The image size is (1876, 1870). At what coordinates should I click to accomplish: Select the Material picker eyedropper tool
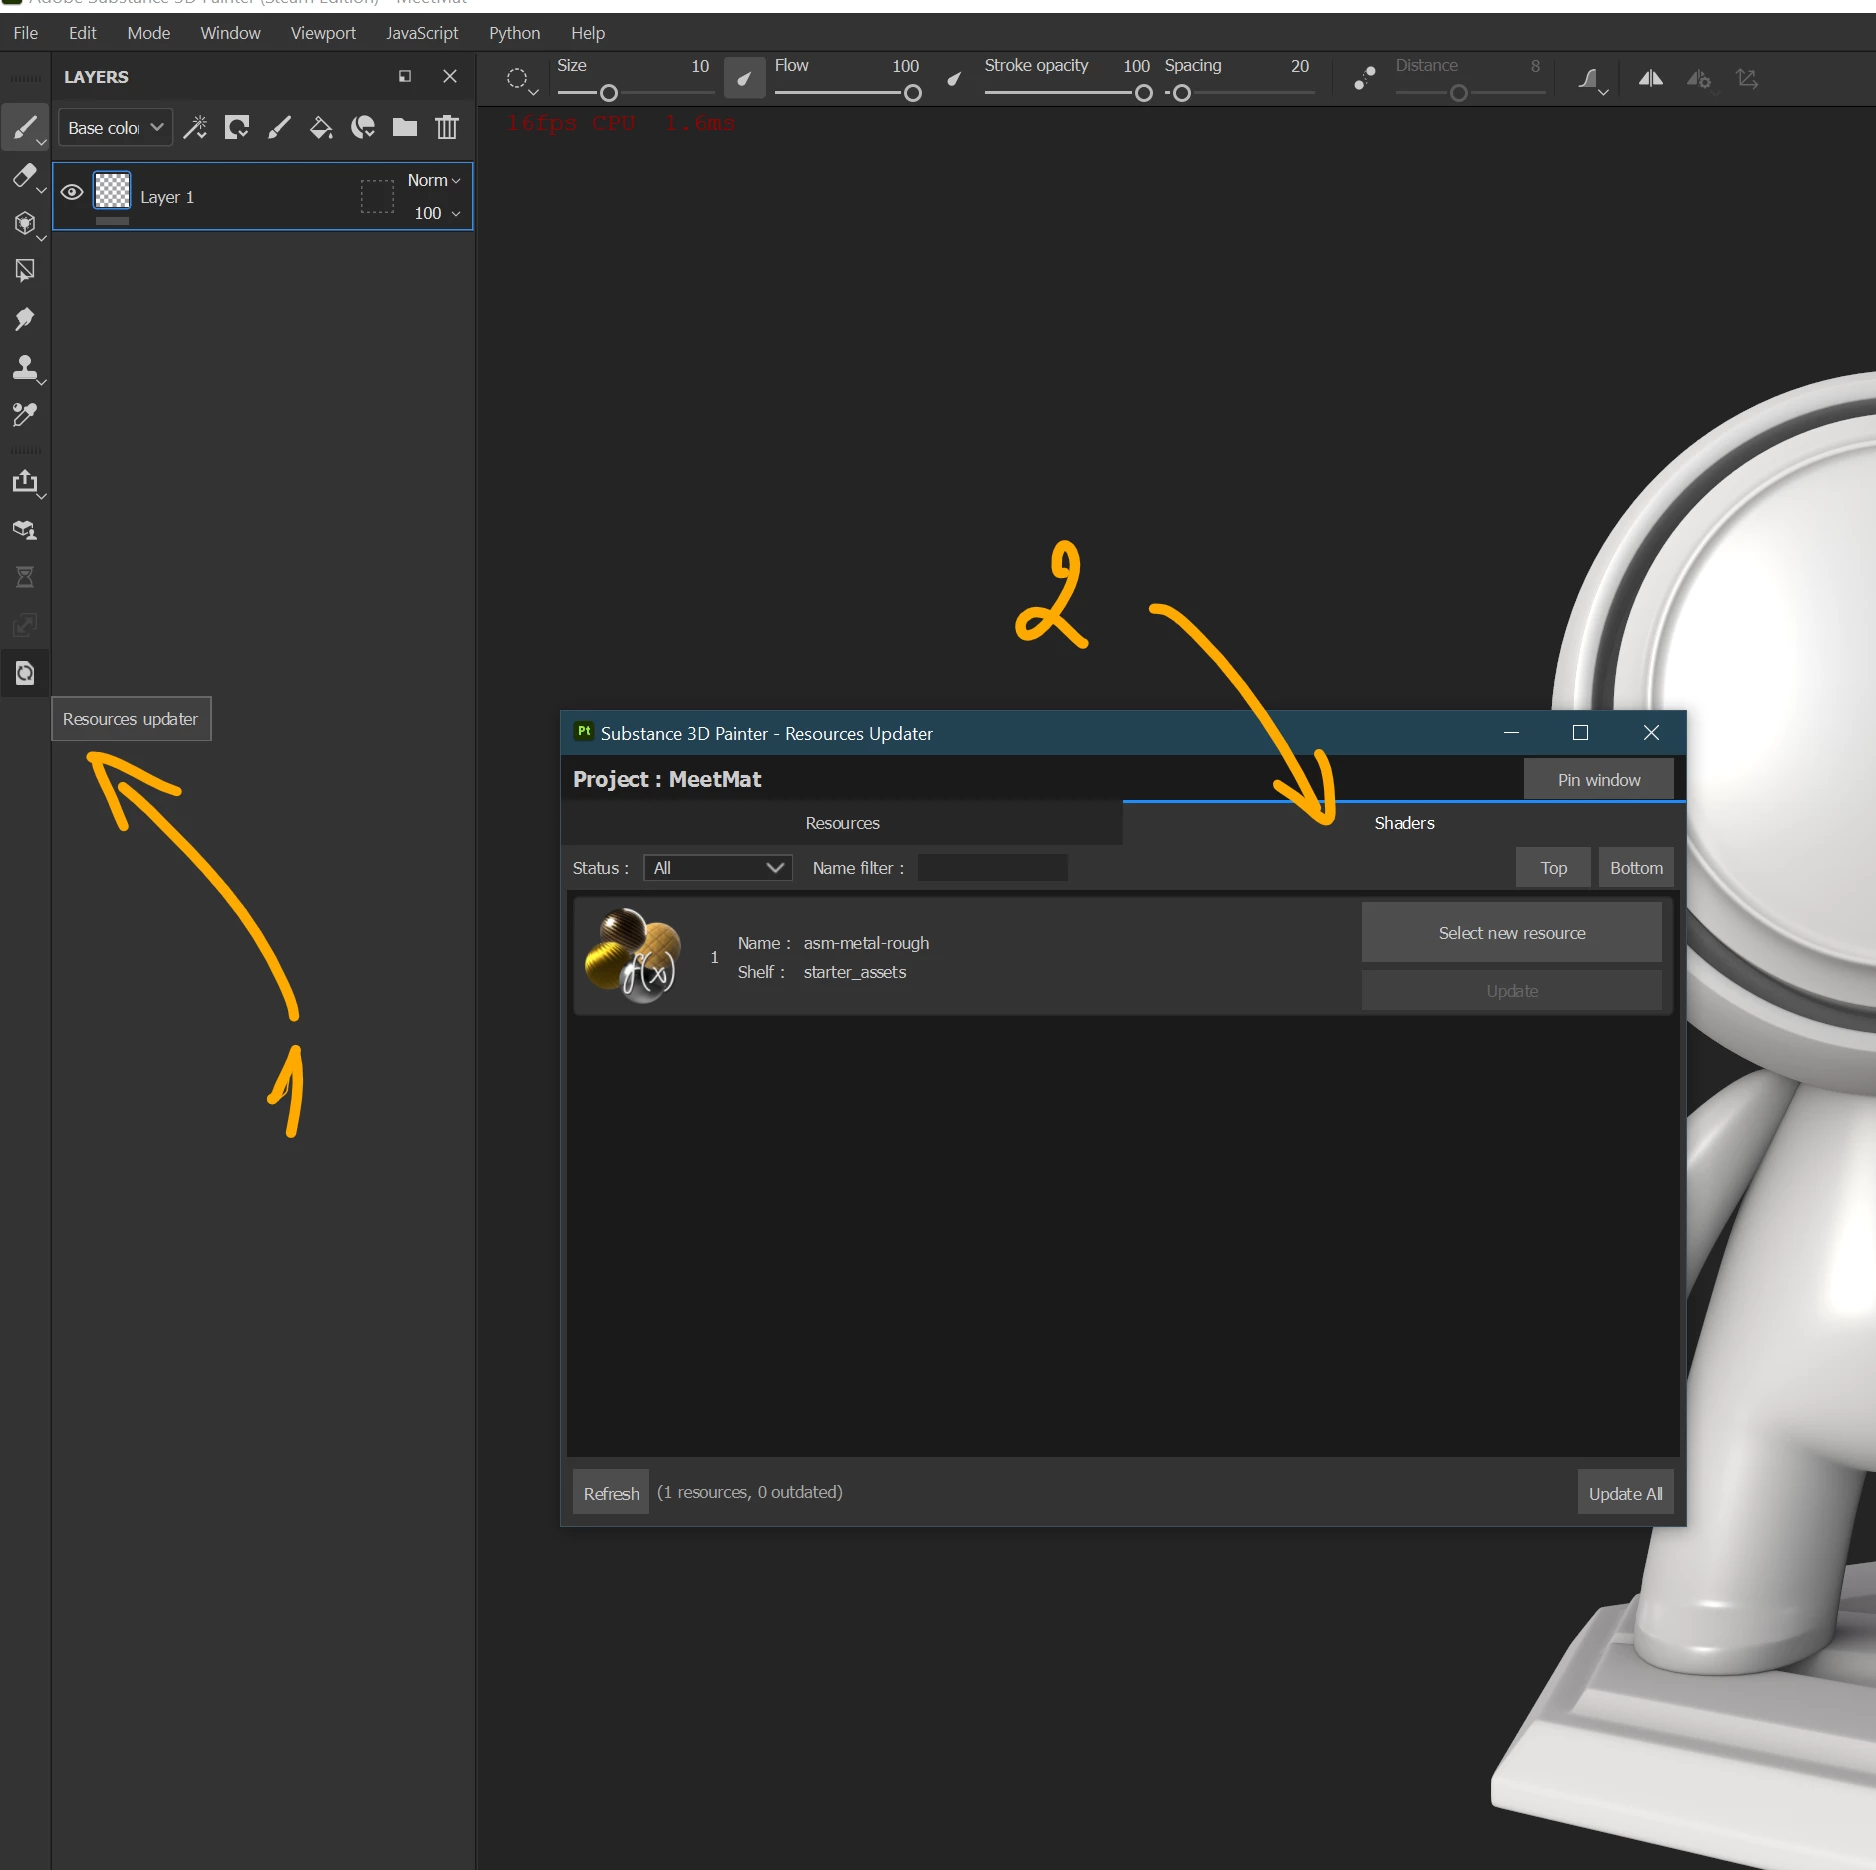(x=24, y=414)
